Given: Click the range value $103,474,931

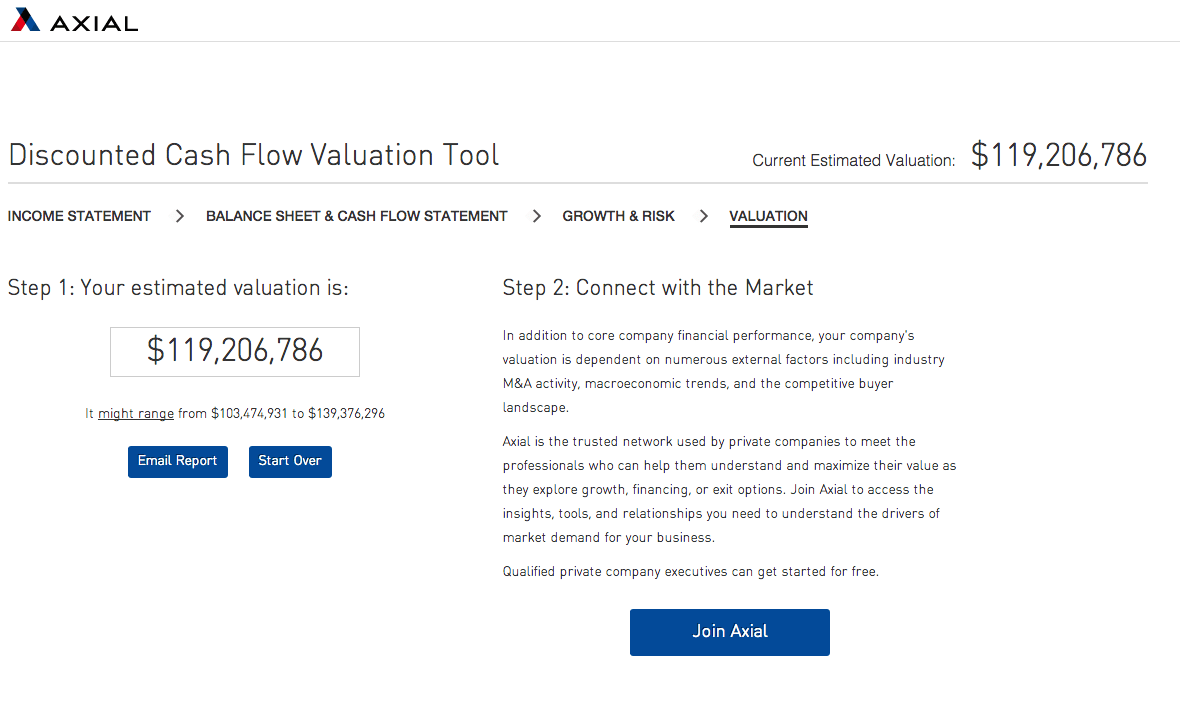Looking at the screenshot, I should (249, 413).
